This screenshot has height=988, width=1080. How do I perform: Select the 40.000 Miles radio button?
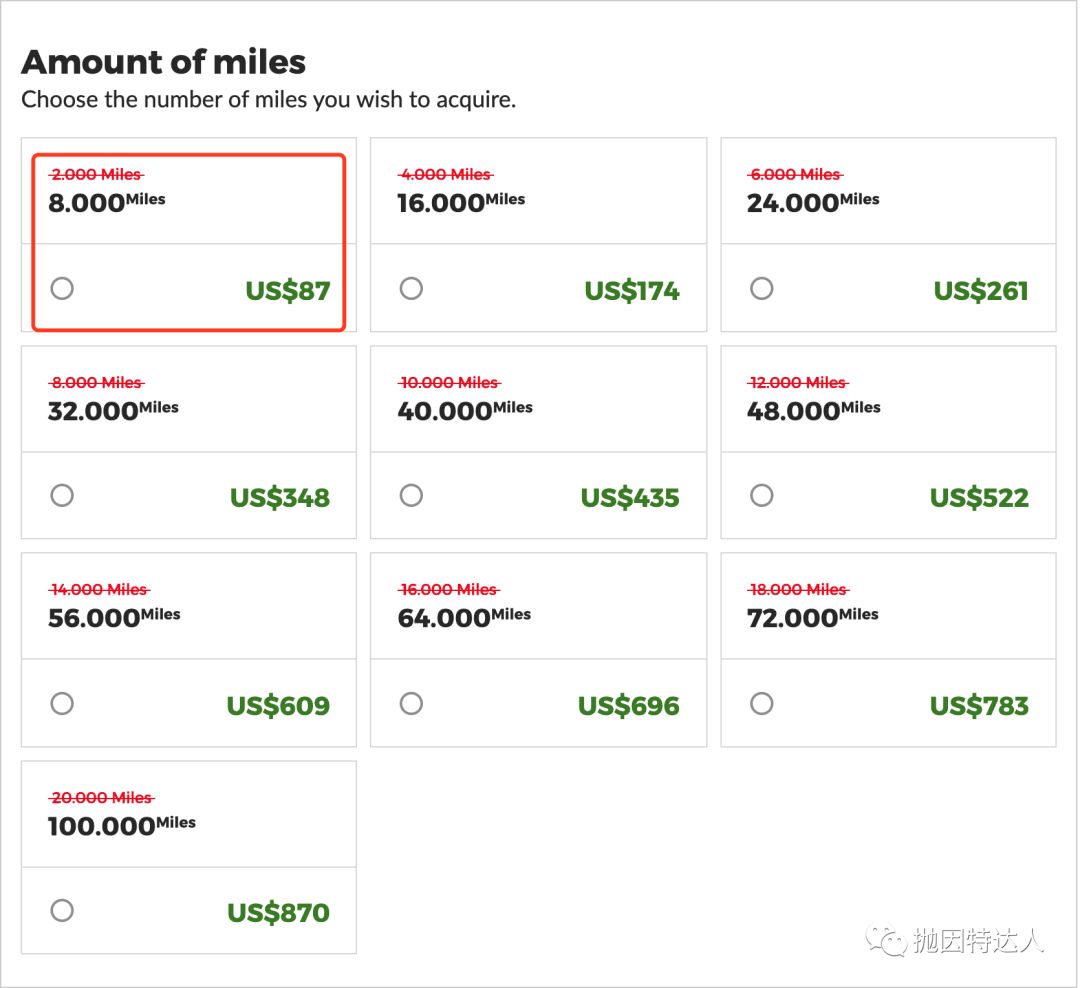411,496
